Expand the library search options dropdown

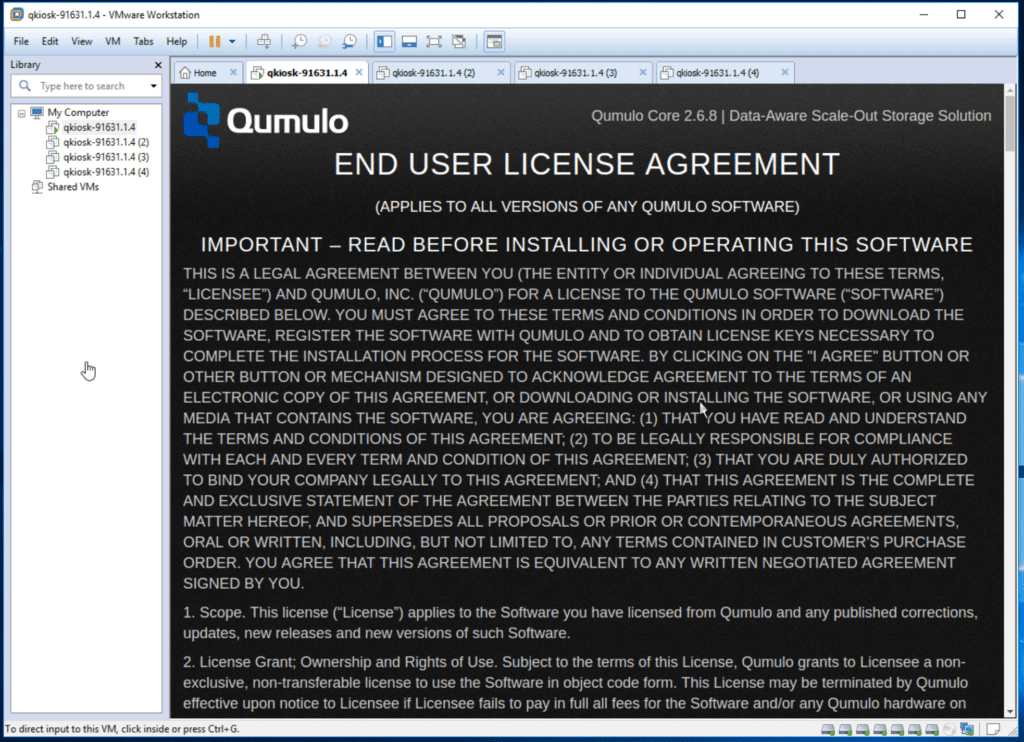pyautogui.click(x=153, y=86)
